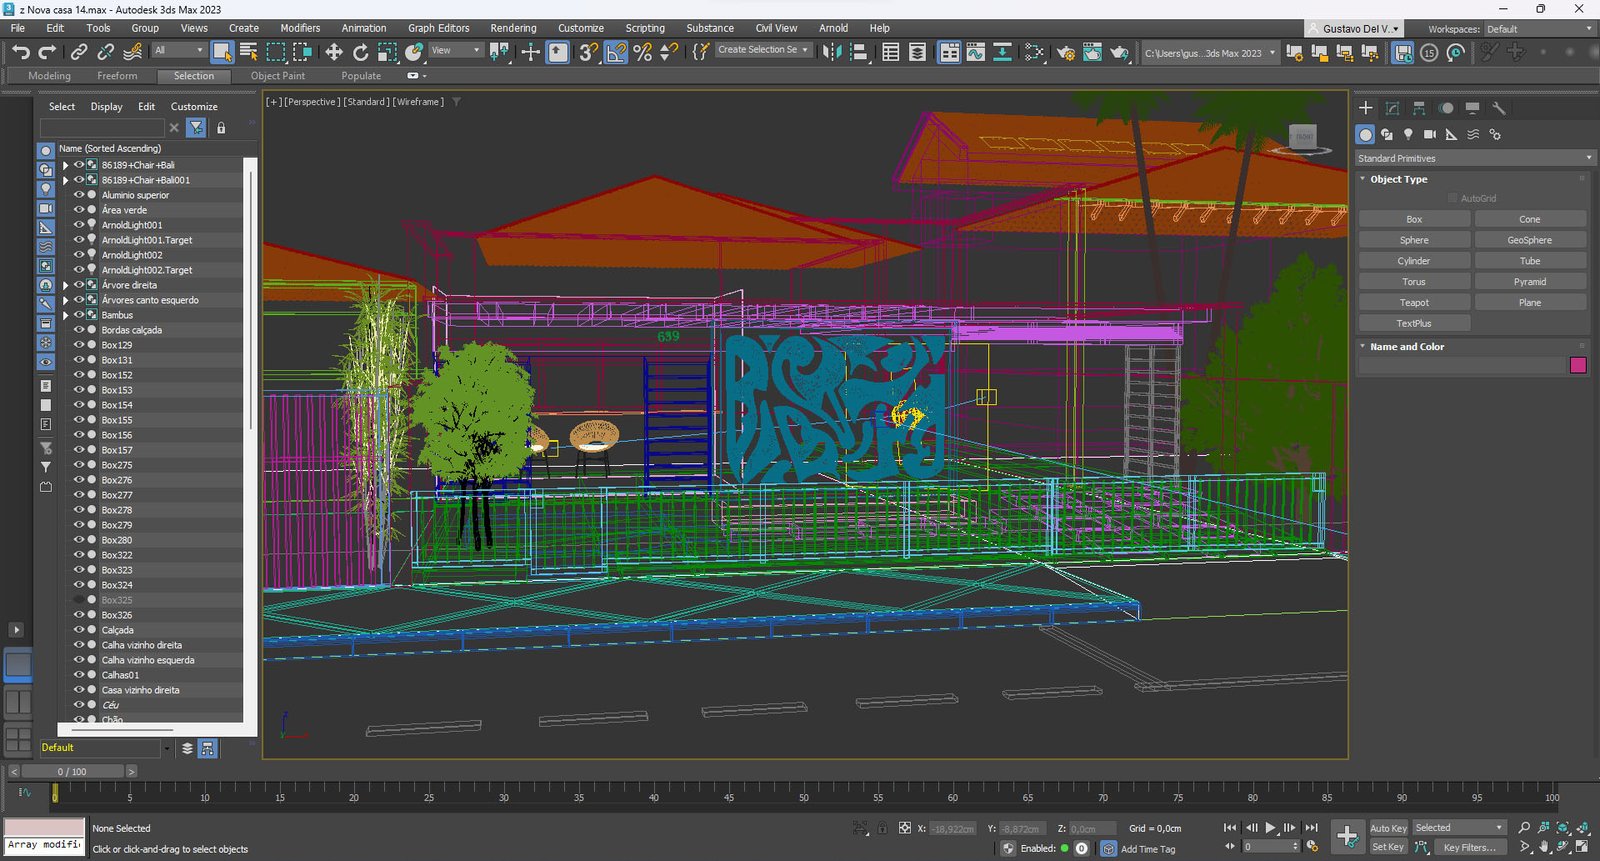Click the TextPlus button
The height and width of the screenshot is (861, 1600).
1414,324
